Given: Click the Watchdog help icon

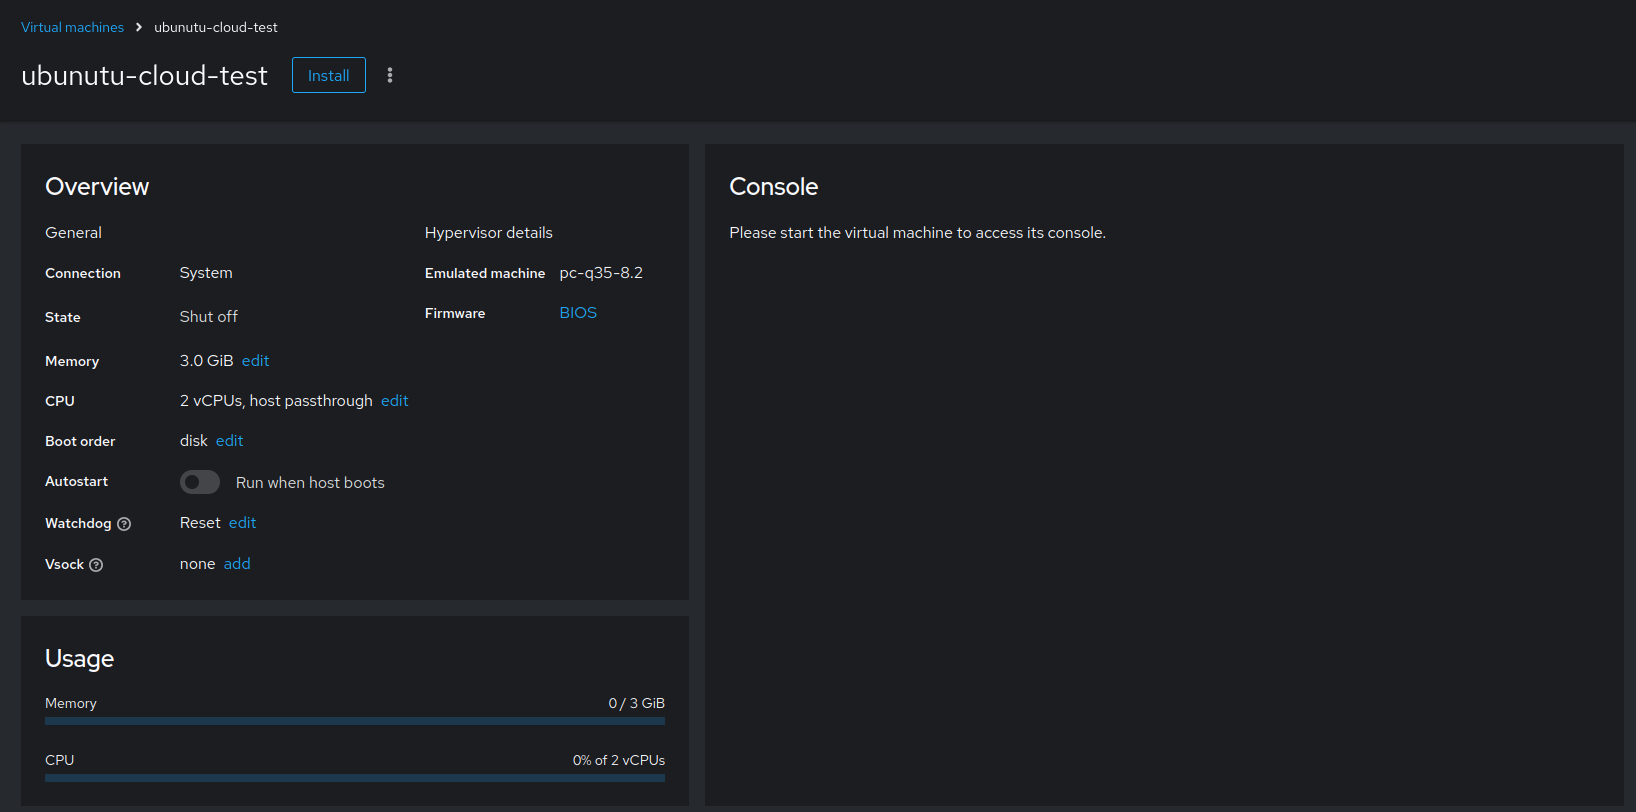Looking at the screenshot, I should (124, 524).
